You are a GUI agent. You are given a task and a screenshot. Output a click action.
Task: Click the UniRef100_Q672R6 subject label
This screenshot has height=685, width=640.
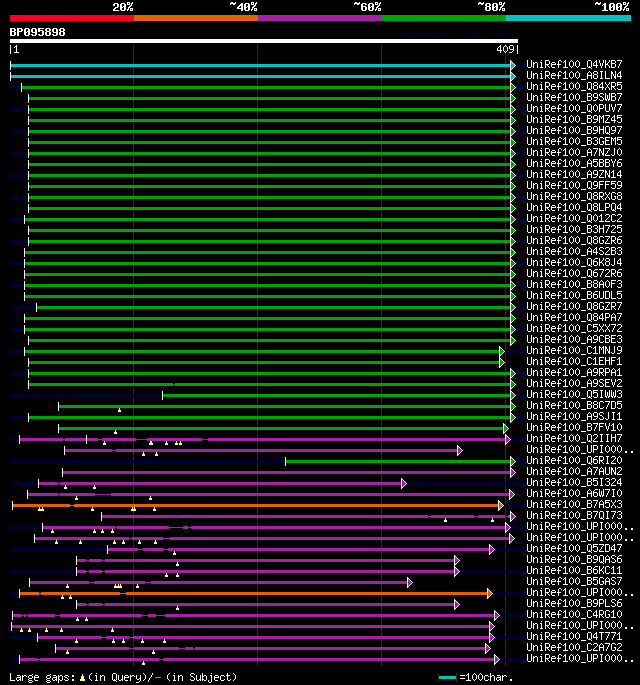pyautogui.click(x=574, y=273)
